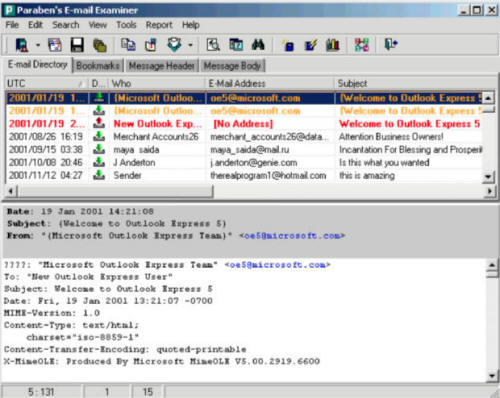Image resolution: width=500 pixels, height=398 pixels.
Task: Click the copy documents toolbar icon
Action: [x=128, y=44]
